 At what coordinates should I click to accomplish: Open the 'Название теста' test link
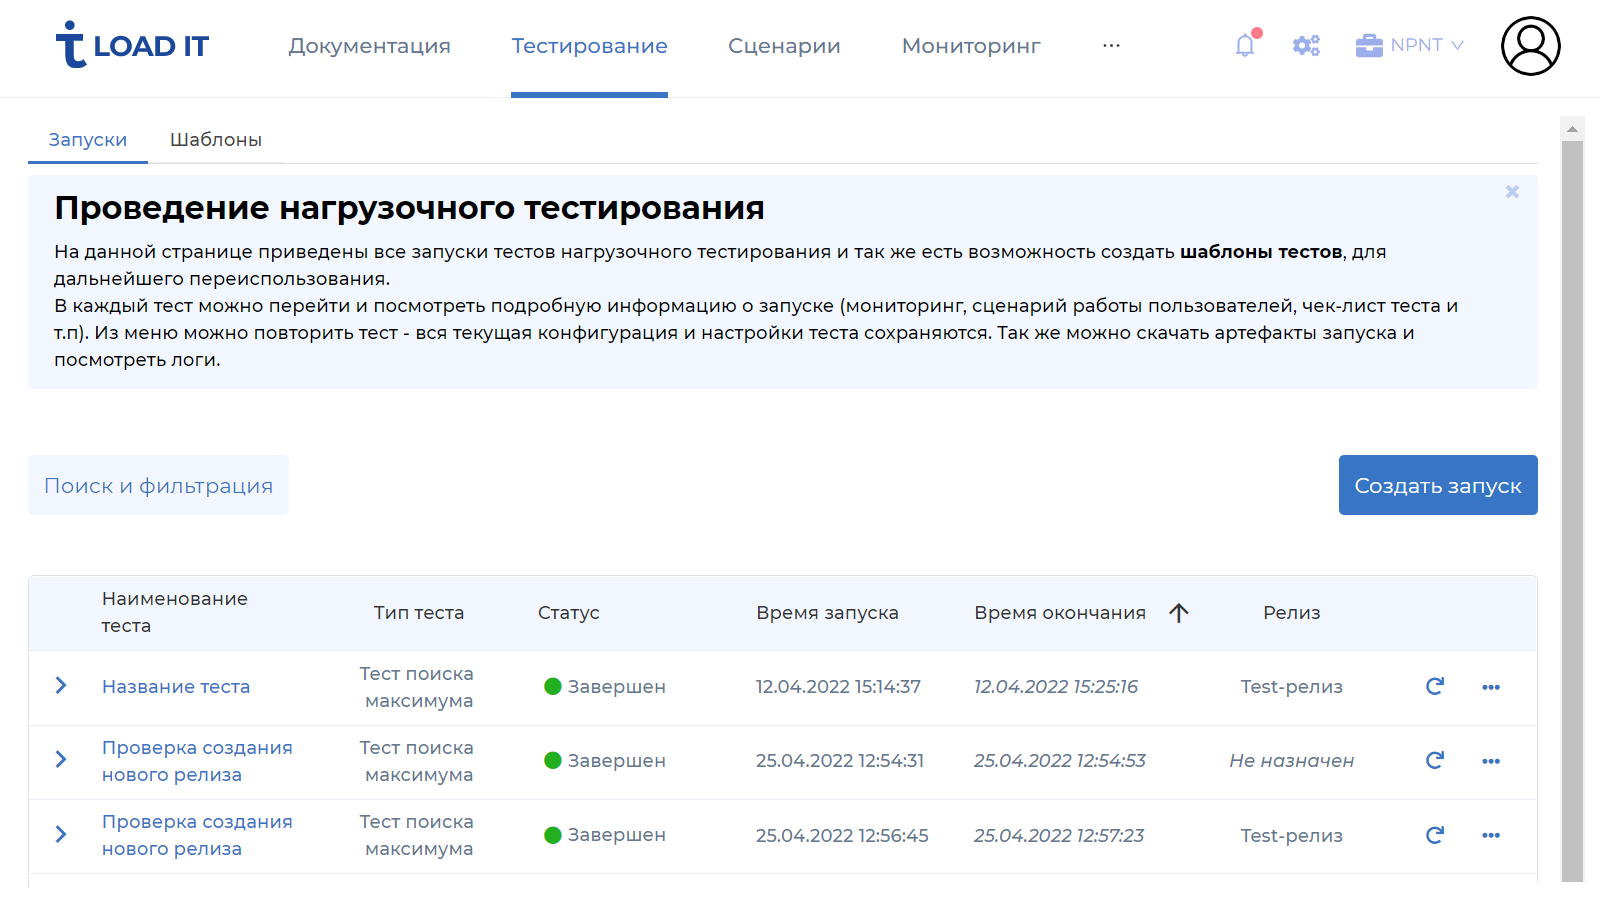175,686
